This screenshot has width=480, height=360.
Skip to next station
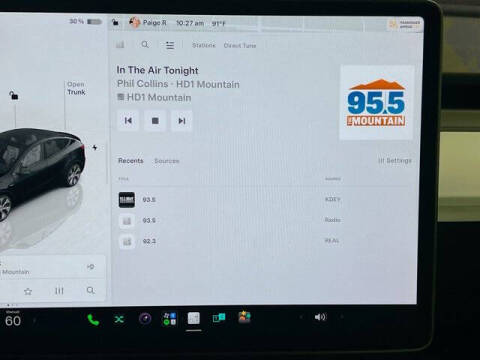click(182, 121)
